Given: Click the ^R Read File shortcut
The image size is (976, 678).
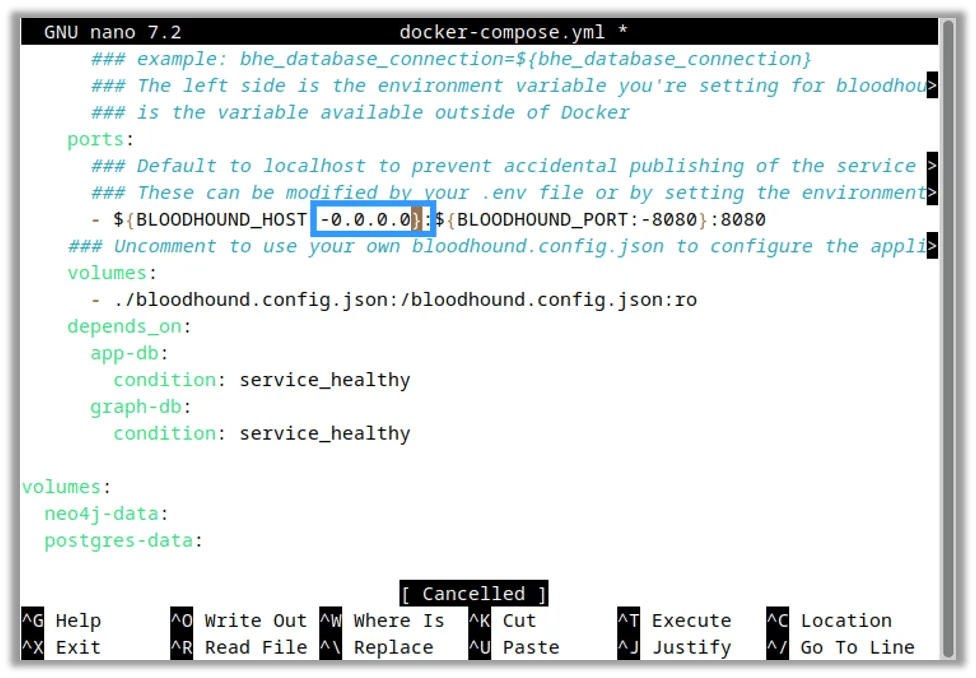Looking at the screenshot, I should coord(239,647).
